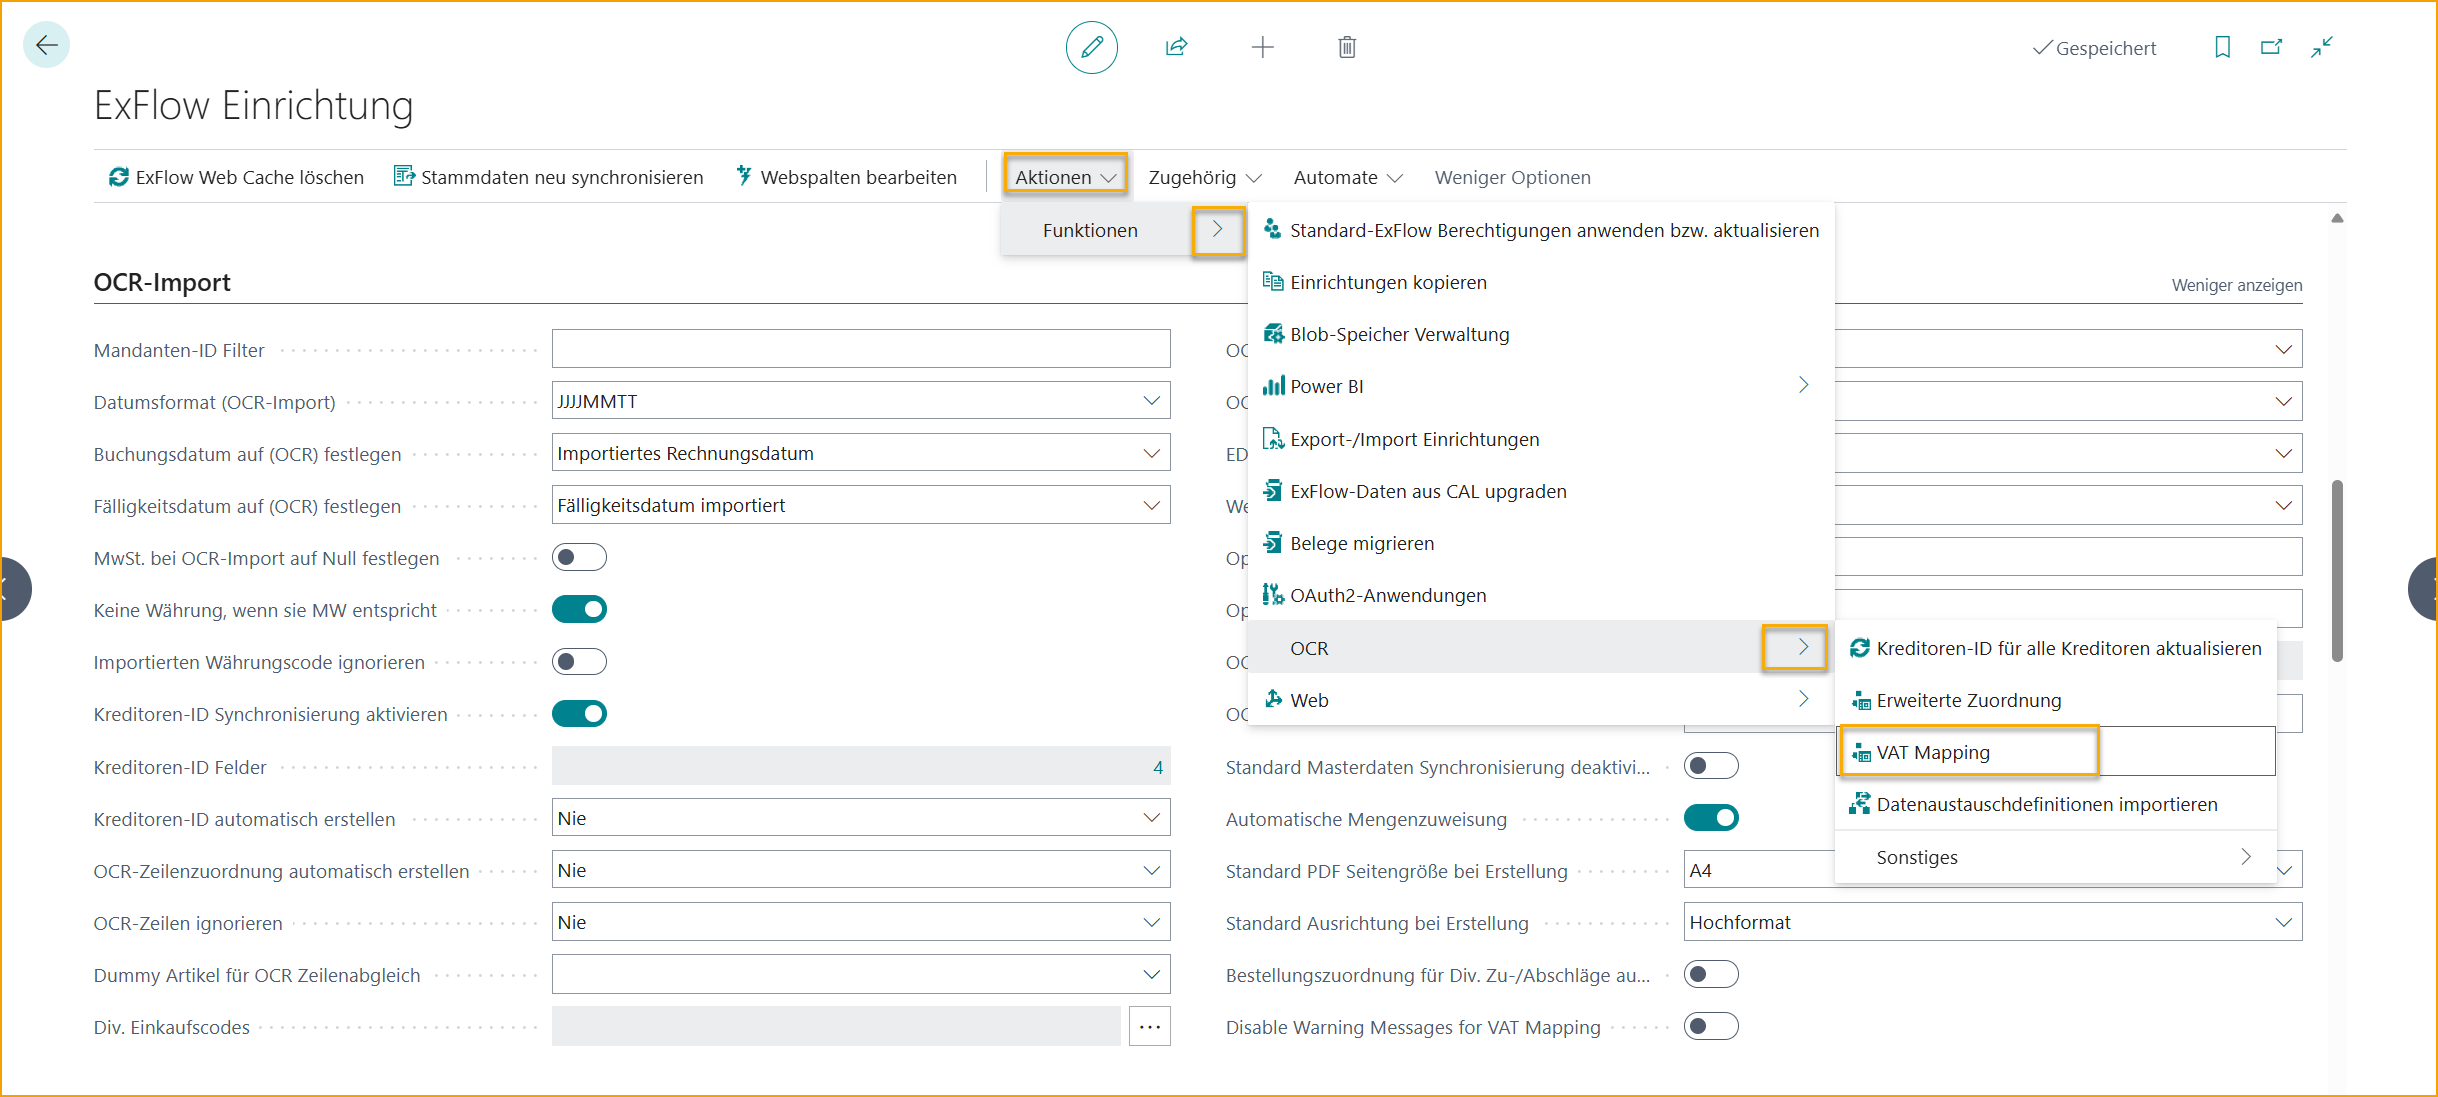Click the OCR-Import section heading

162,283
